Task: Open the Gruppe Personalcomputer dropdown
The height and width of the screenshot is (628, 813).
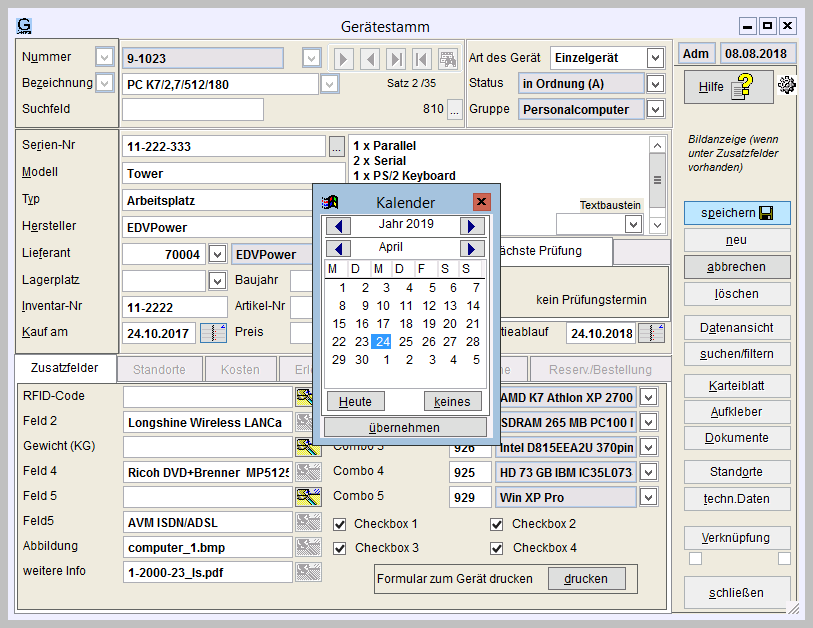Action: click(x=655, y=110)
